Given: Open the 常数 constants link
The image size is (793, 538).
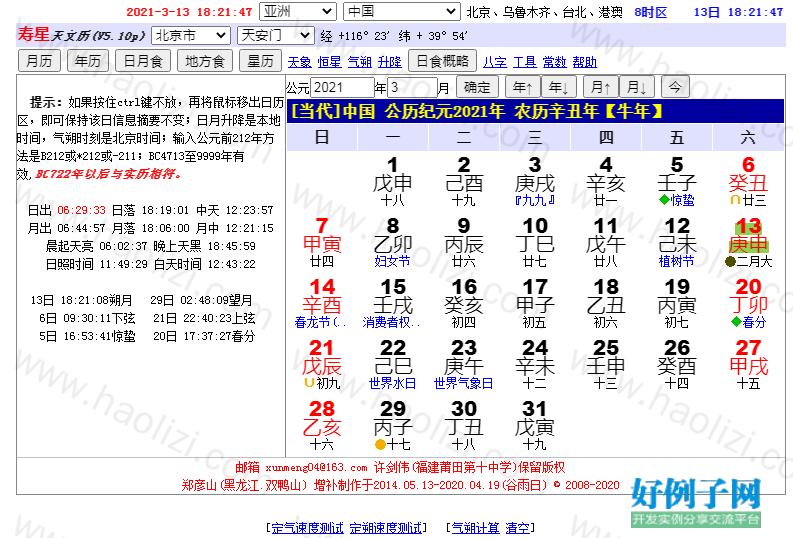Looking at the screenshot, I should pyautogui.click(x=555, y=62).
